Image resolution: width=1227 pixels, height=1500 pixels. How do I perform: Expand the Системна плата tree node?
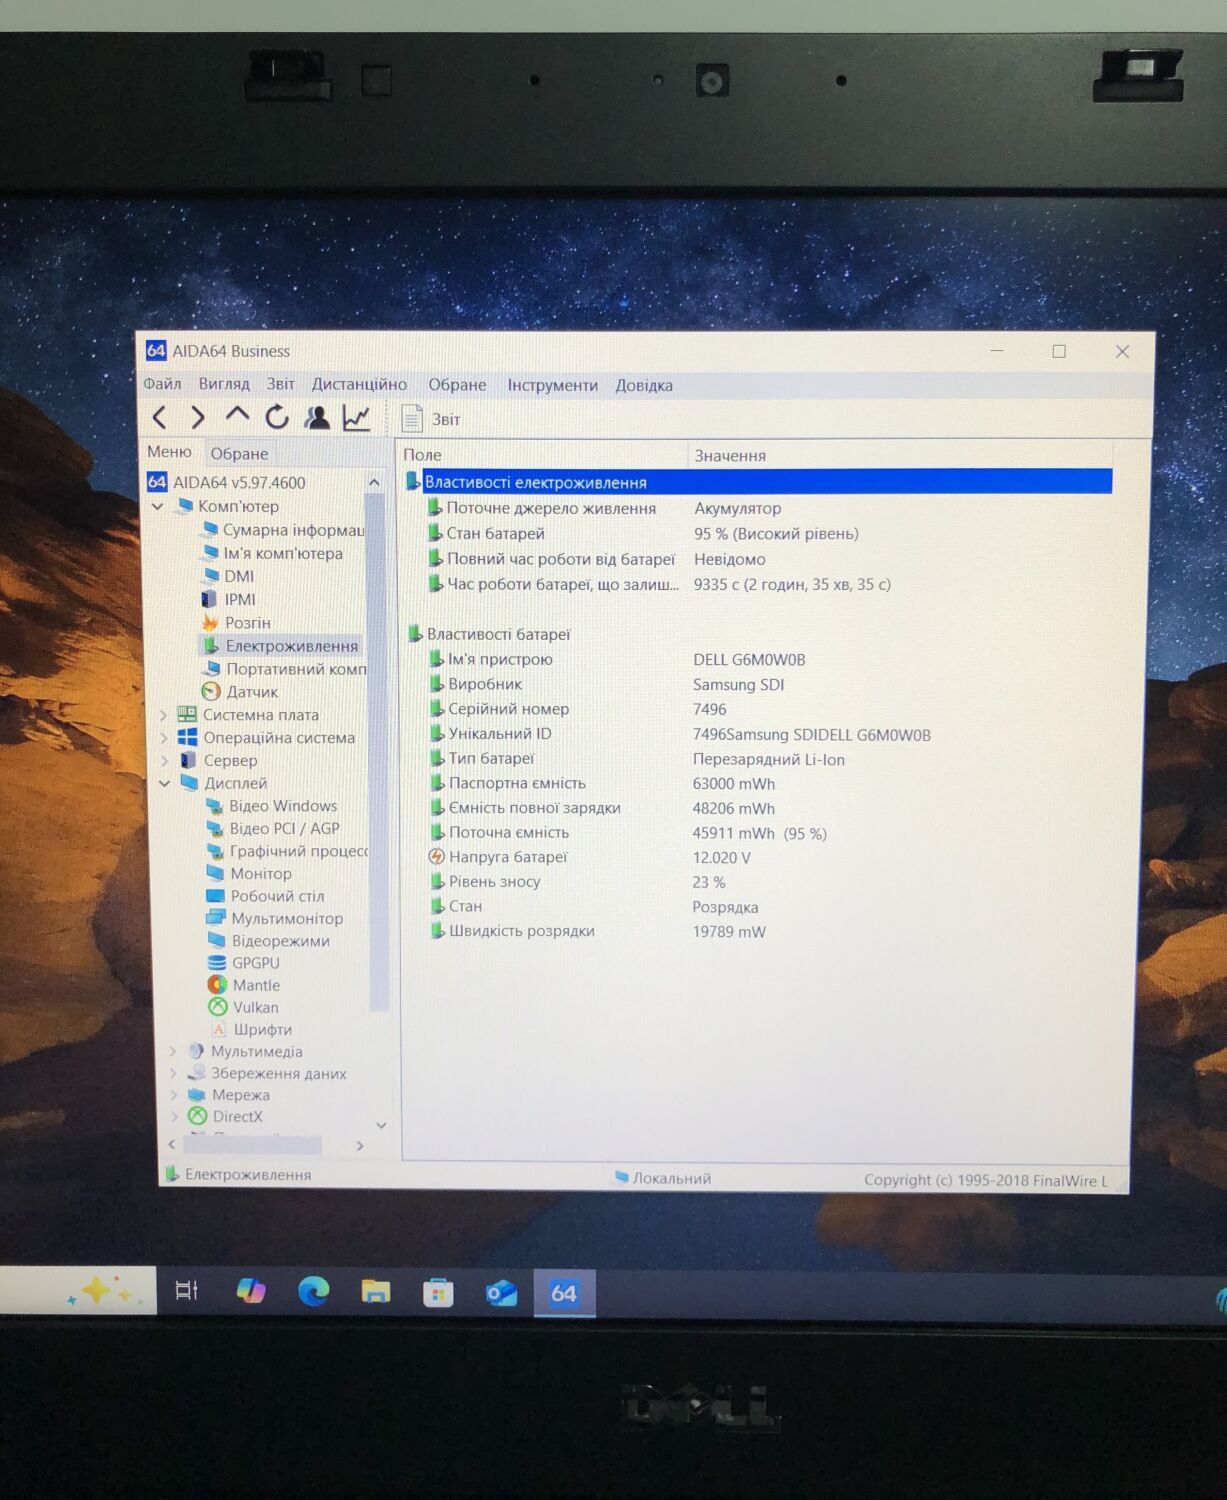click(164, 715)
